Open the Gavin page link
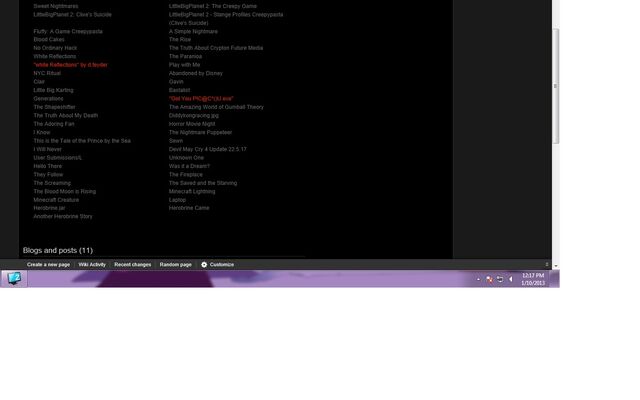This screenshot has height=400, width=640. [x=176, y=82]
